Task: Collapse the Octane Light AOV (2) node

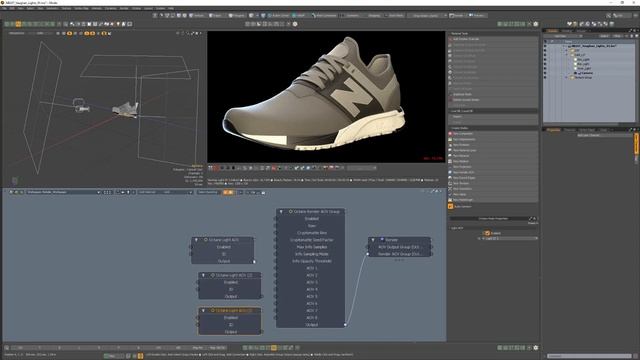Action: (203, 275)
